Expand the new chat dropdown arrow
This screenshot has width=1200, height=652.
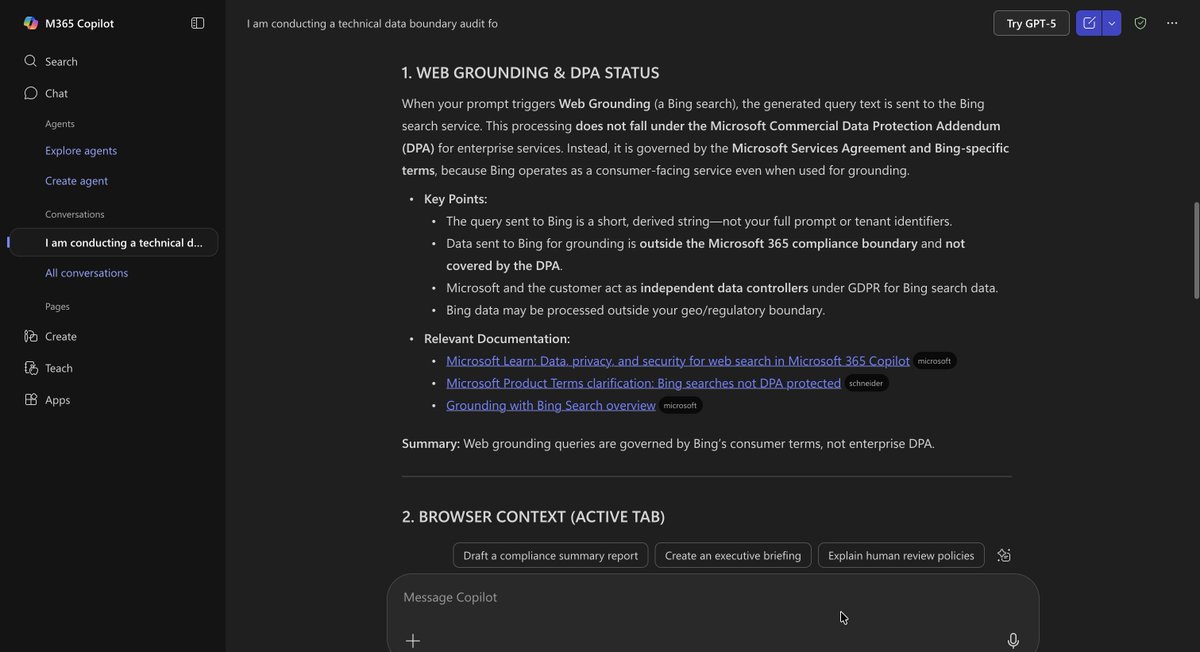pyautogui.click(x=1112, y=23)
